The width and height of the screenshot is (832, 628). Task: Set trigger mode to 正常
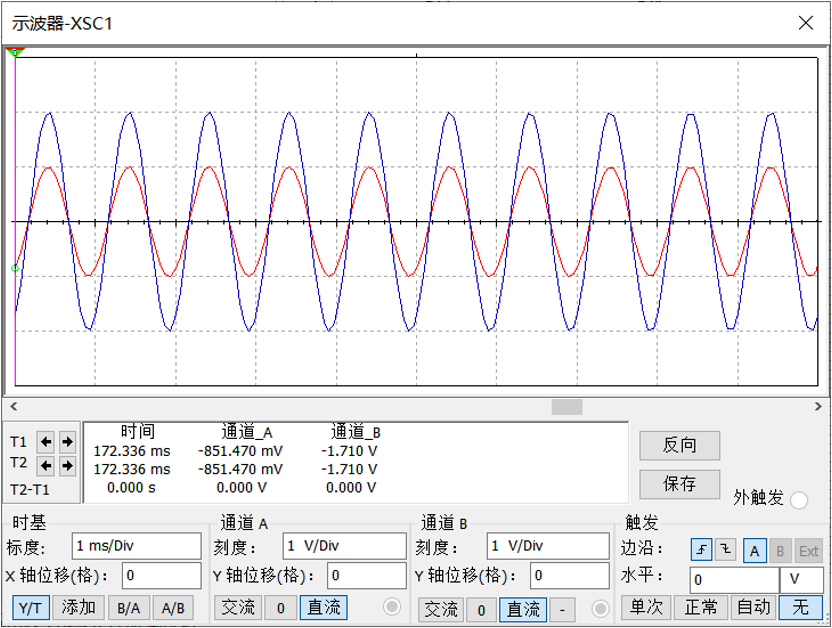[701, 607]
